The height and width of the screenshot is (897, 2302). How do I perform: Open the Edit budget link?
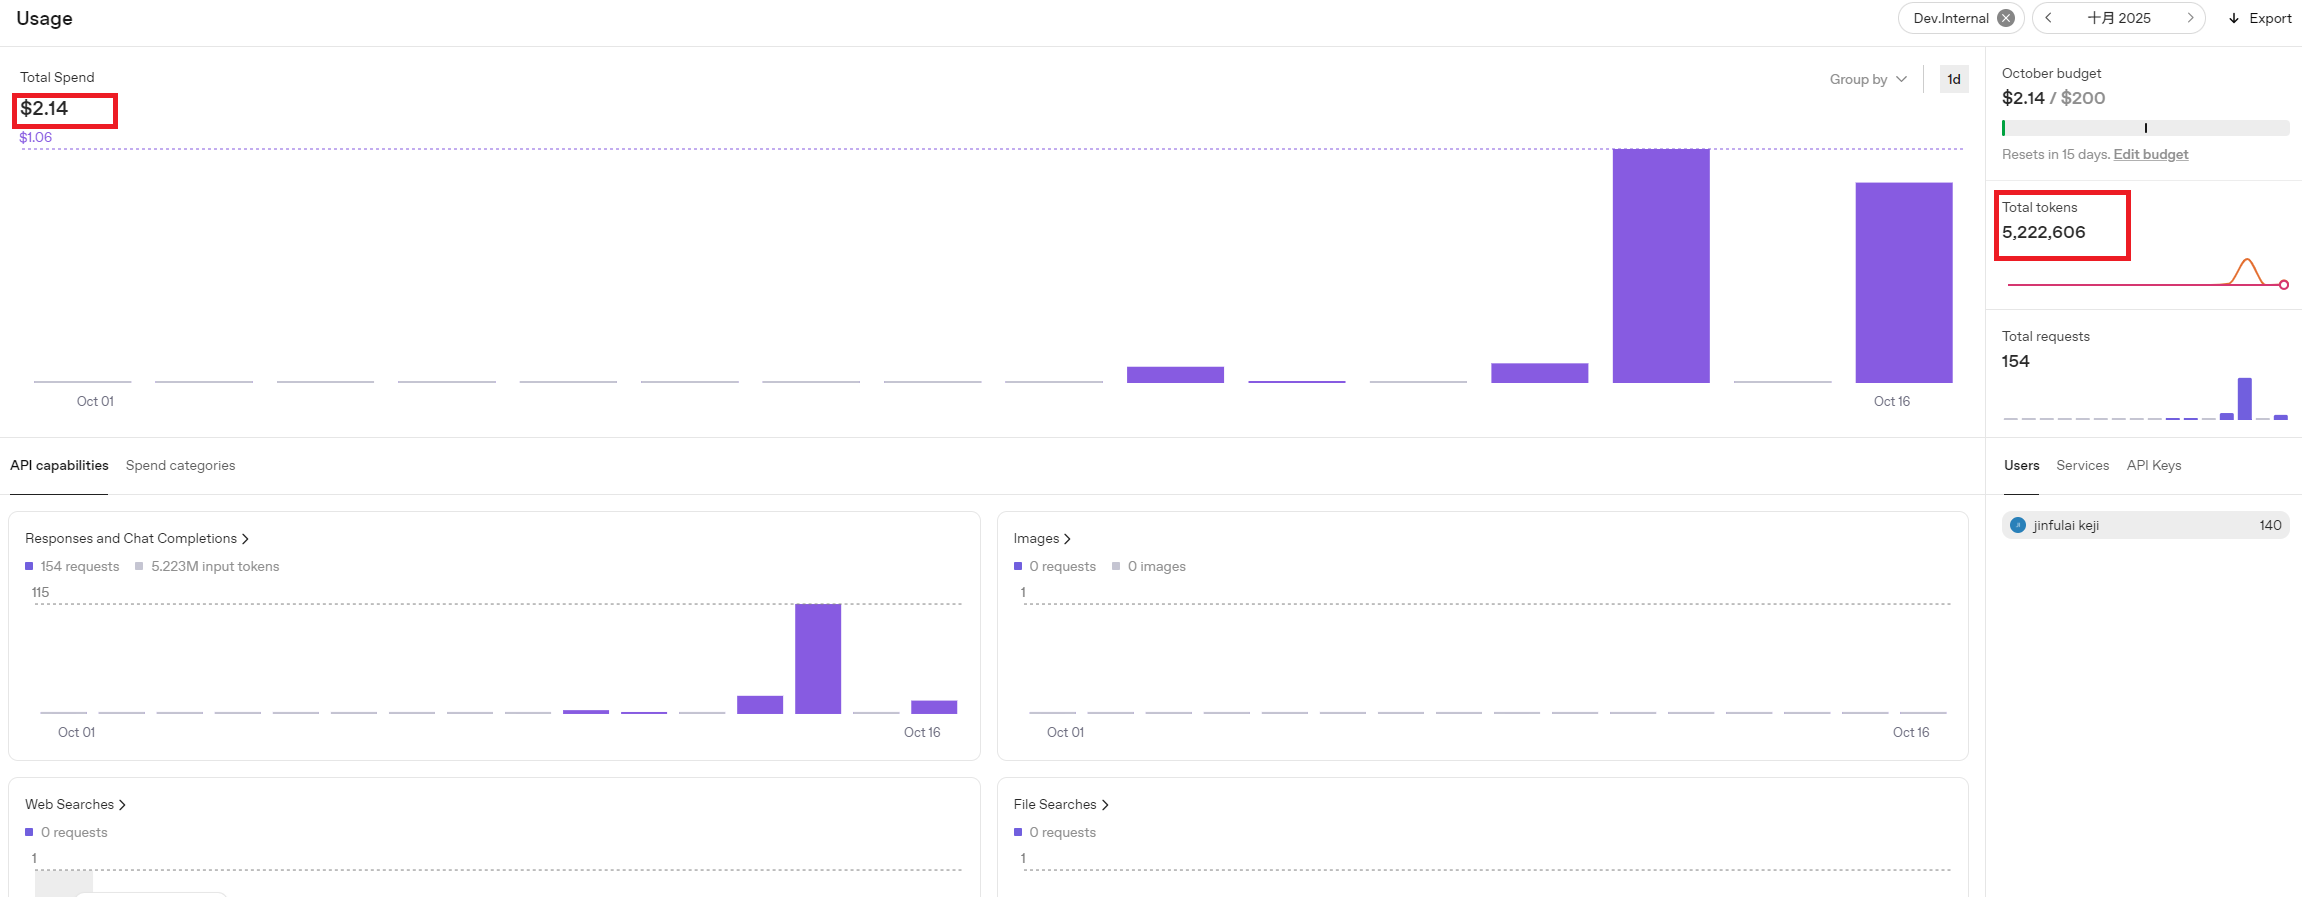2150,154
